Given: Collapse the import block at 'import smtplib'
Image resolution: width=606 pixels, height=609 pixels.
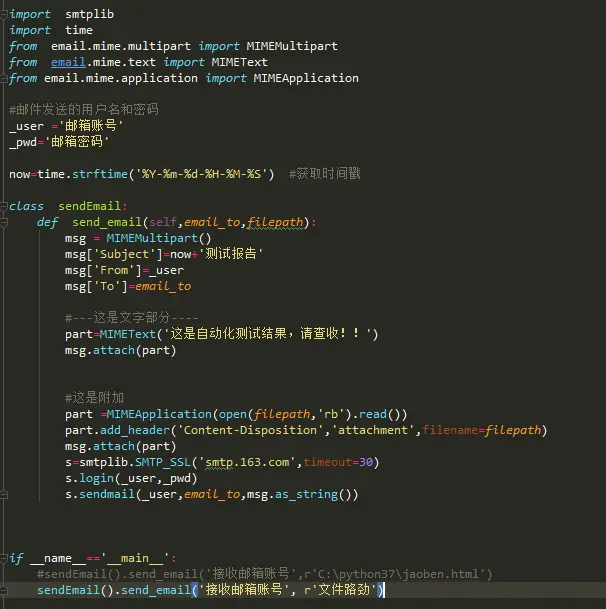Looking at the screenshot, I should pyautogui.click(x=3, y=15).
